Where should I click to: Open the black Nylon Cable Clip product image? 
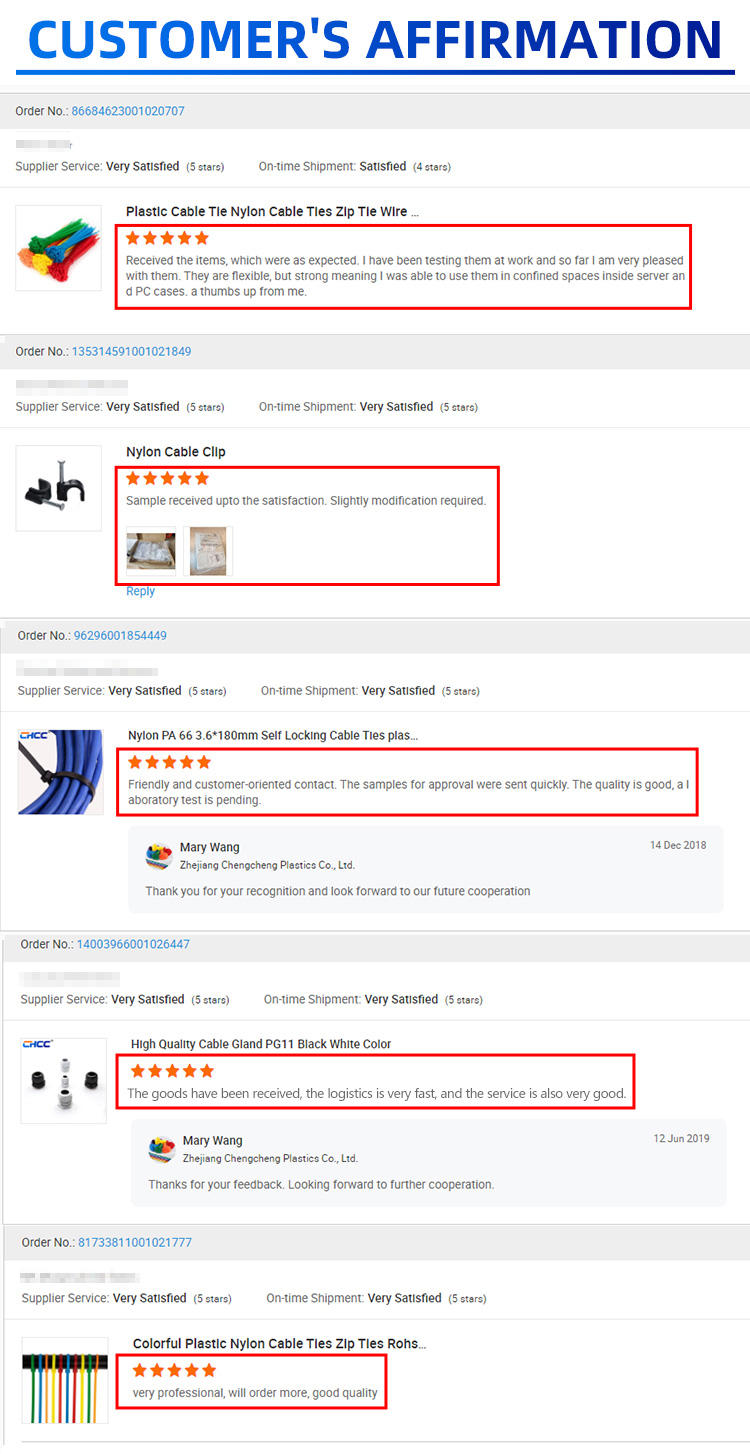[x=59, y=488]
